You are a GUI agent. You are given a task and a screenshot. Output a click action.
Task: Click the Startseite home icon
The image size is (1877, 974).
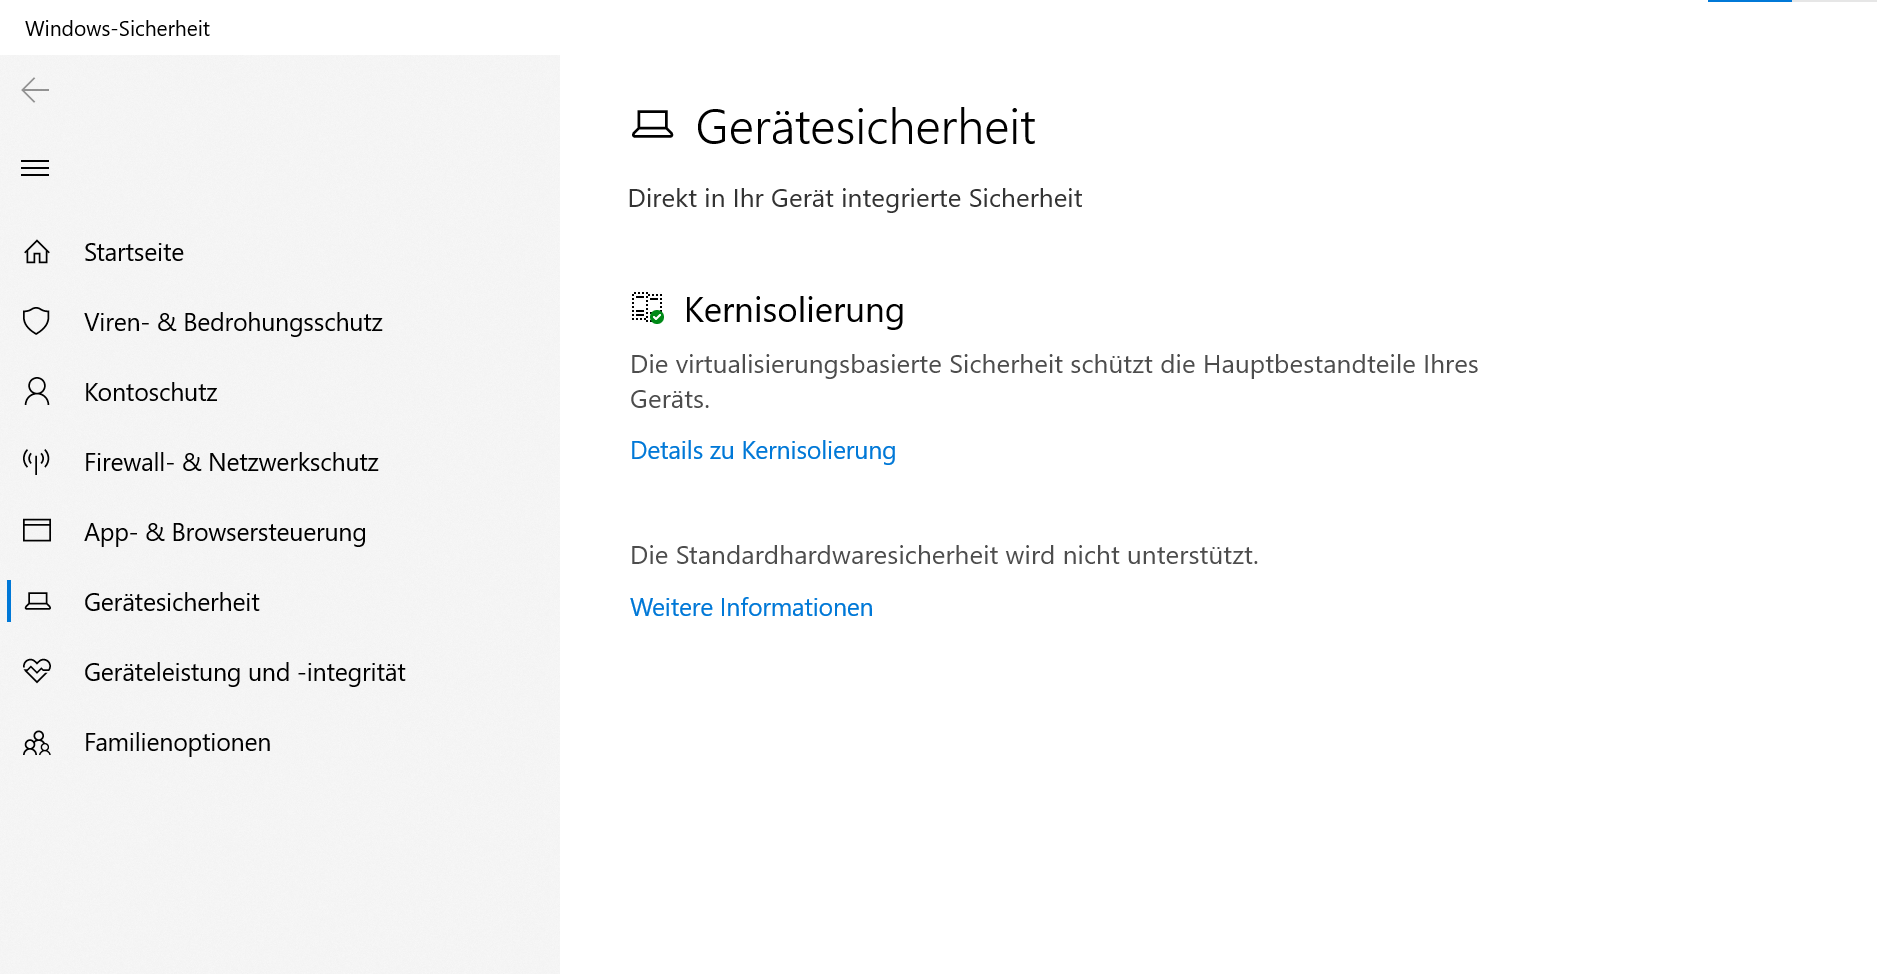pos(37,252)
